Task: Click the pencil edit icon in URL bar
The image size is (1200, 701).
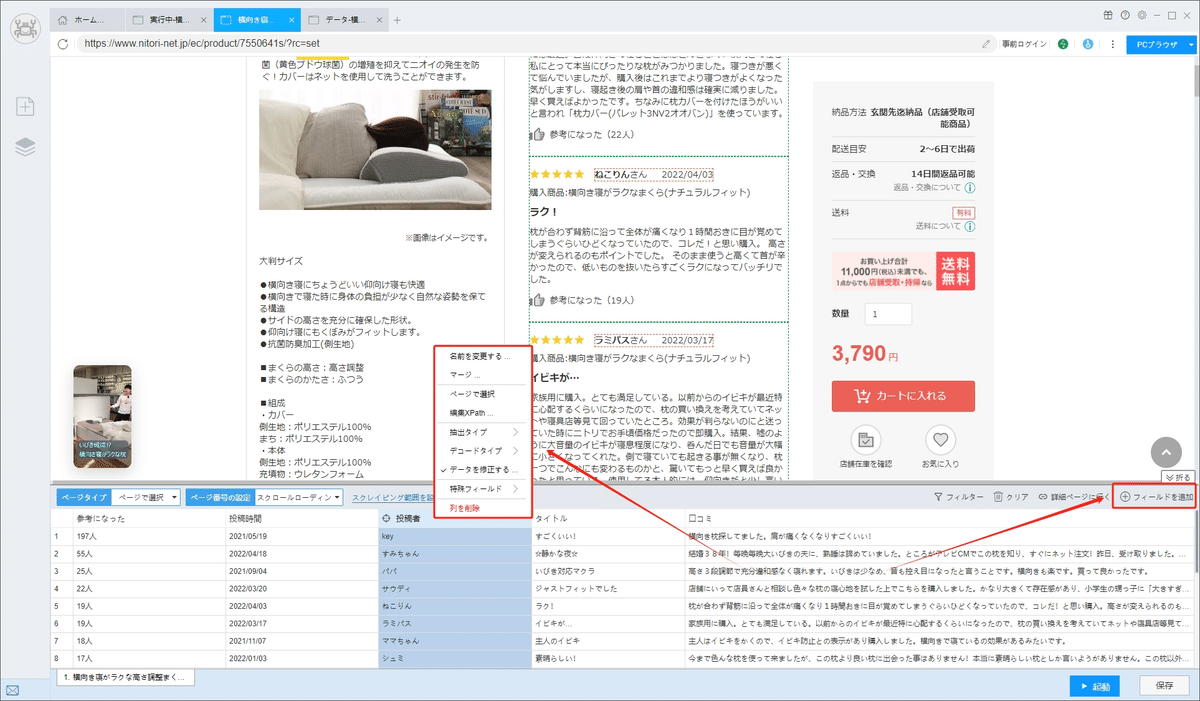Action: point(986,44)
